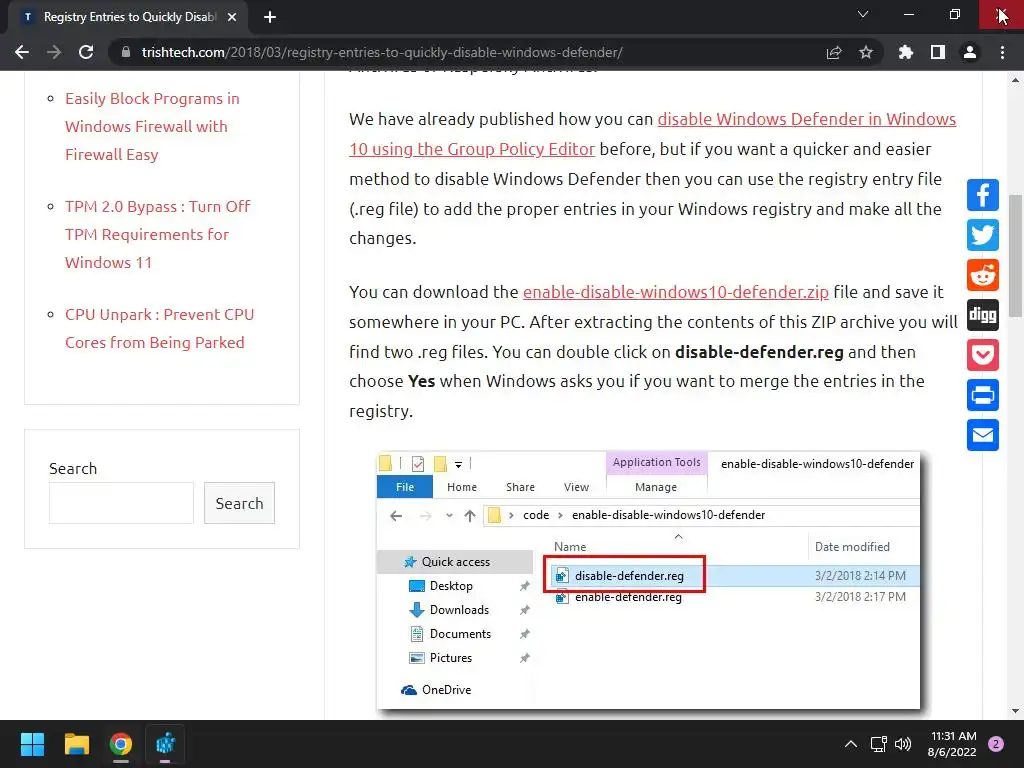Viewport: 1024px width, 768px height.
Task: Share article on Facebook
Action: [983, 195]
